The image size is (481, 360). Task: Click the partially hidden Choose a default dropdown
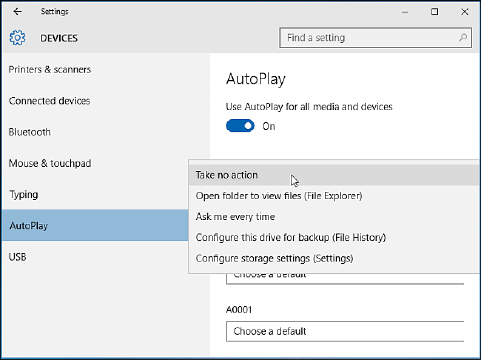(345, 279)
